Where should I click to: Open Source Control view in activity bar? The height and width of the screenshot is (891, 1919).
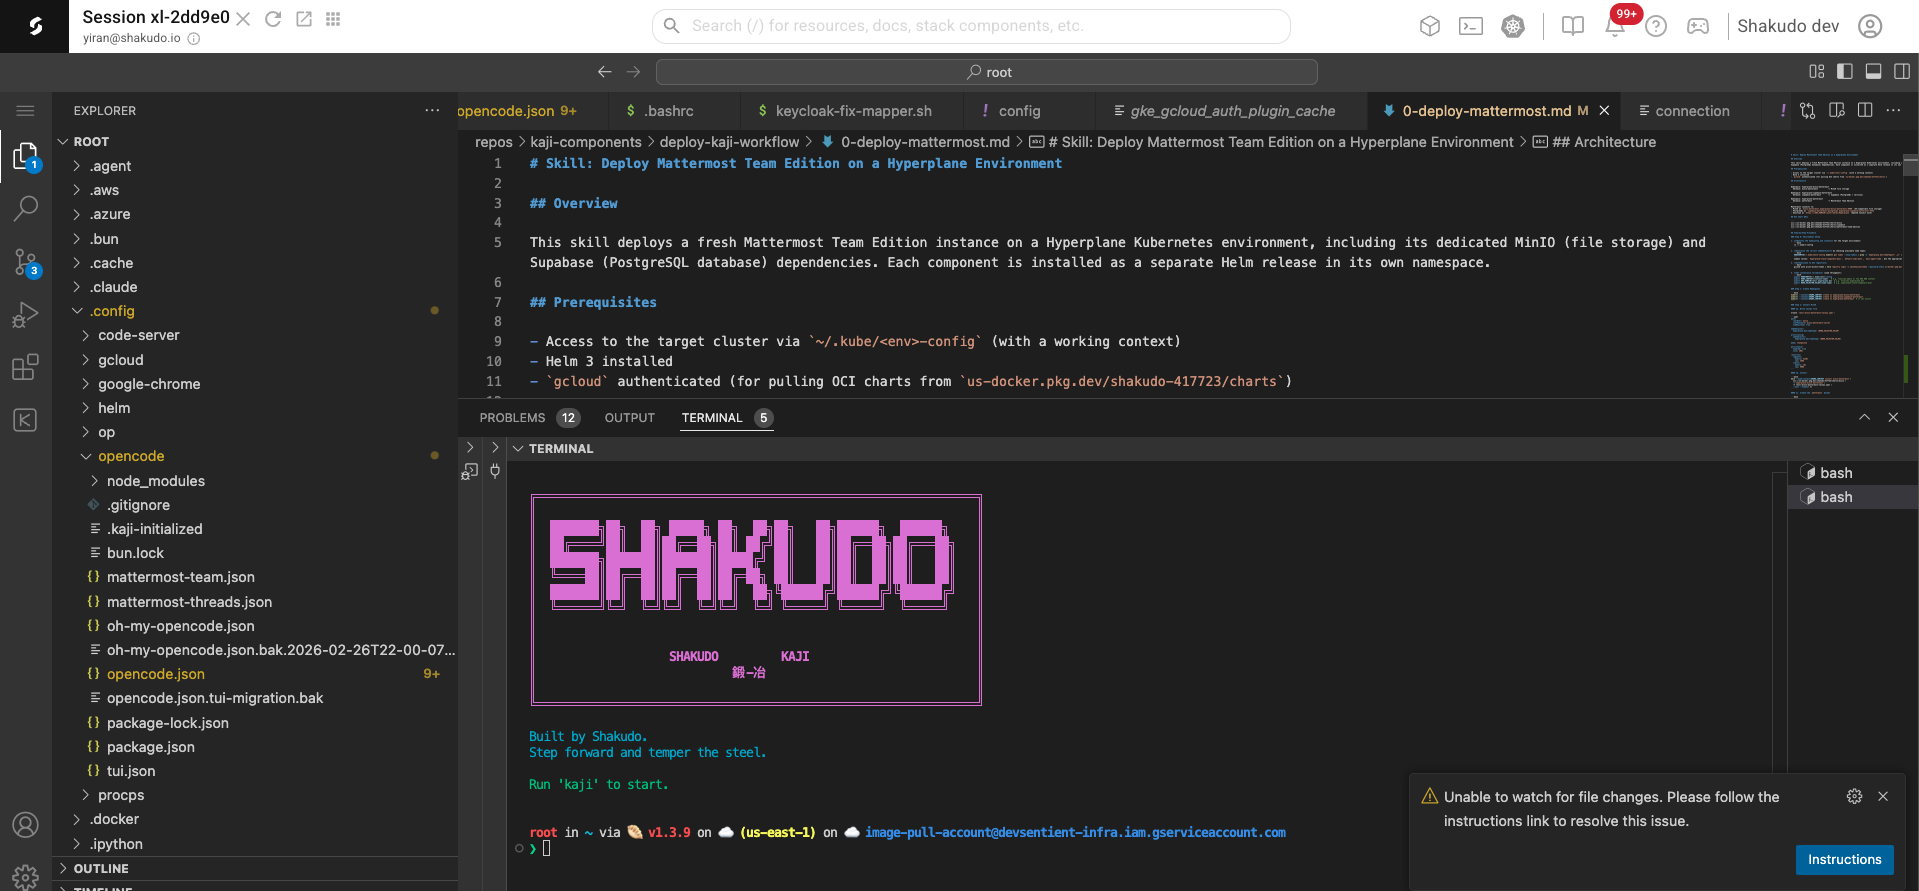pyautogui.click(x=25, y=262)
